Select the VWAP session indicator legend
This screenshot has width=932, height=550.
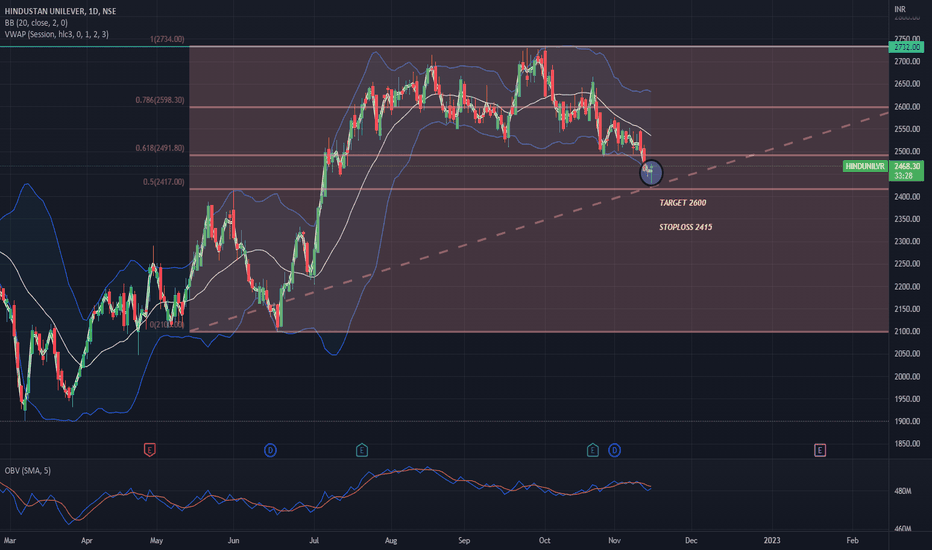click(x=56, y=34)
